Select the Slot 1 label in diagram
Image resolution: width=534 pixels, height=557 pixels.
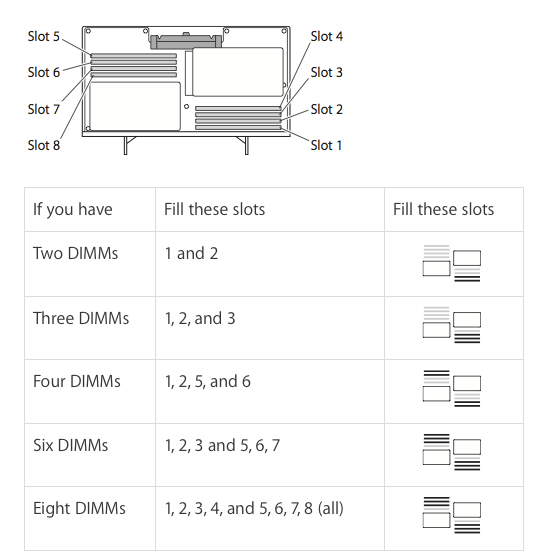click(326, 145)
